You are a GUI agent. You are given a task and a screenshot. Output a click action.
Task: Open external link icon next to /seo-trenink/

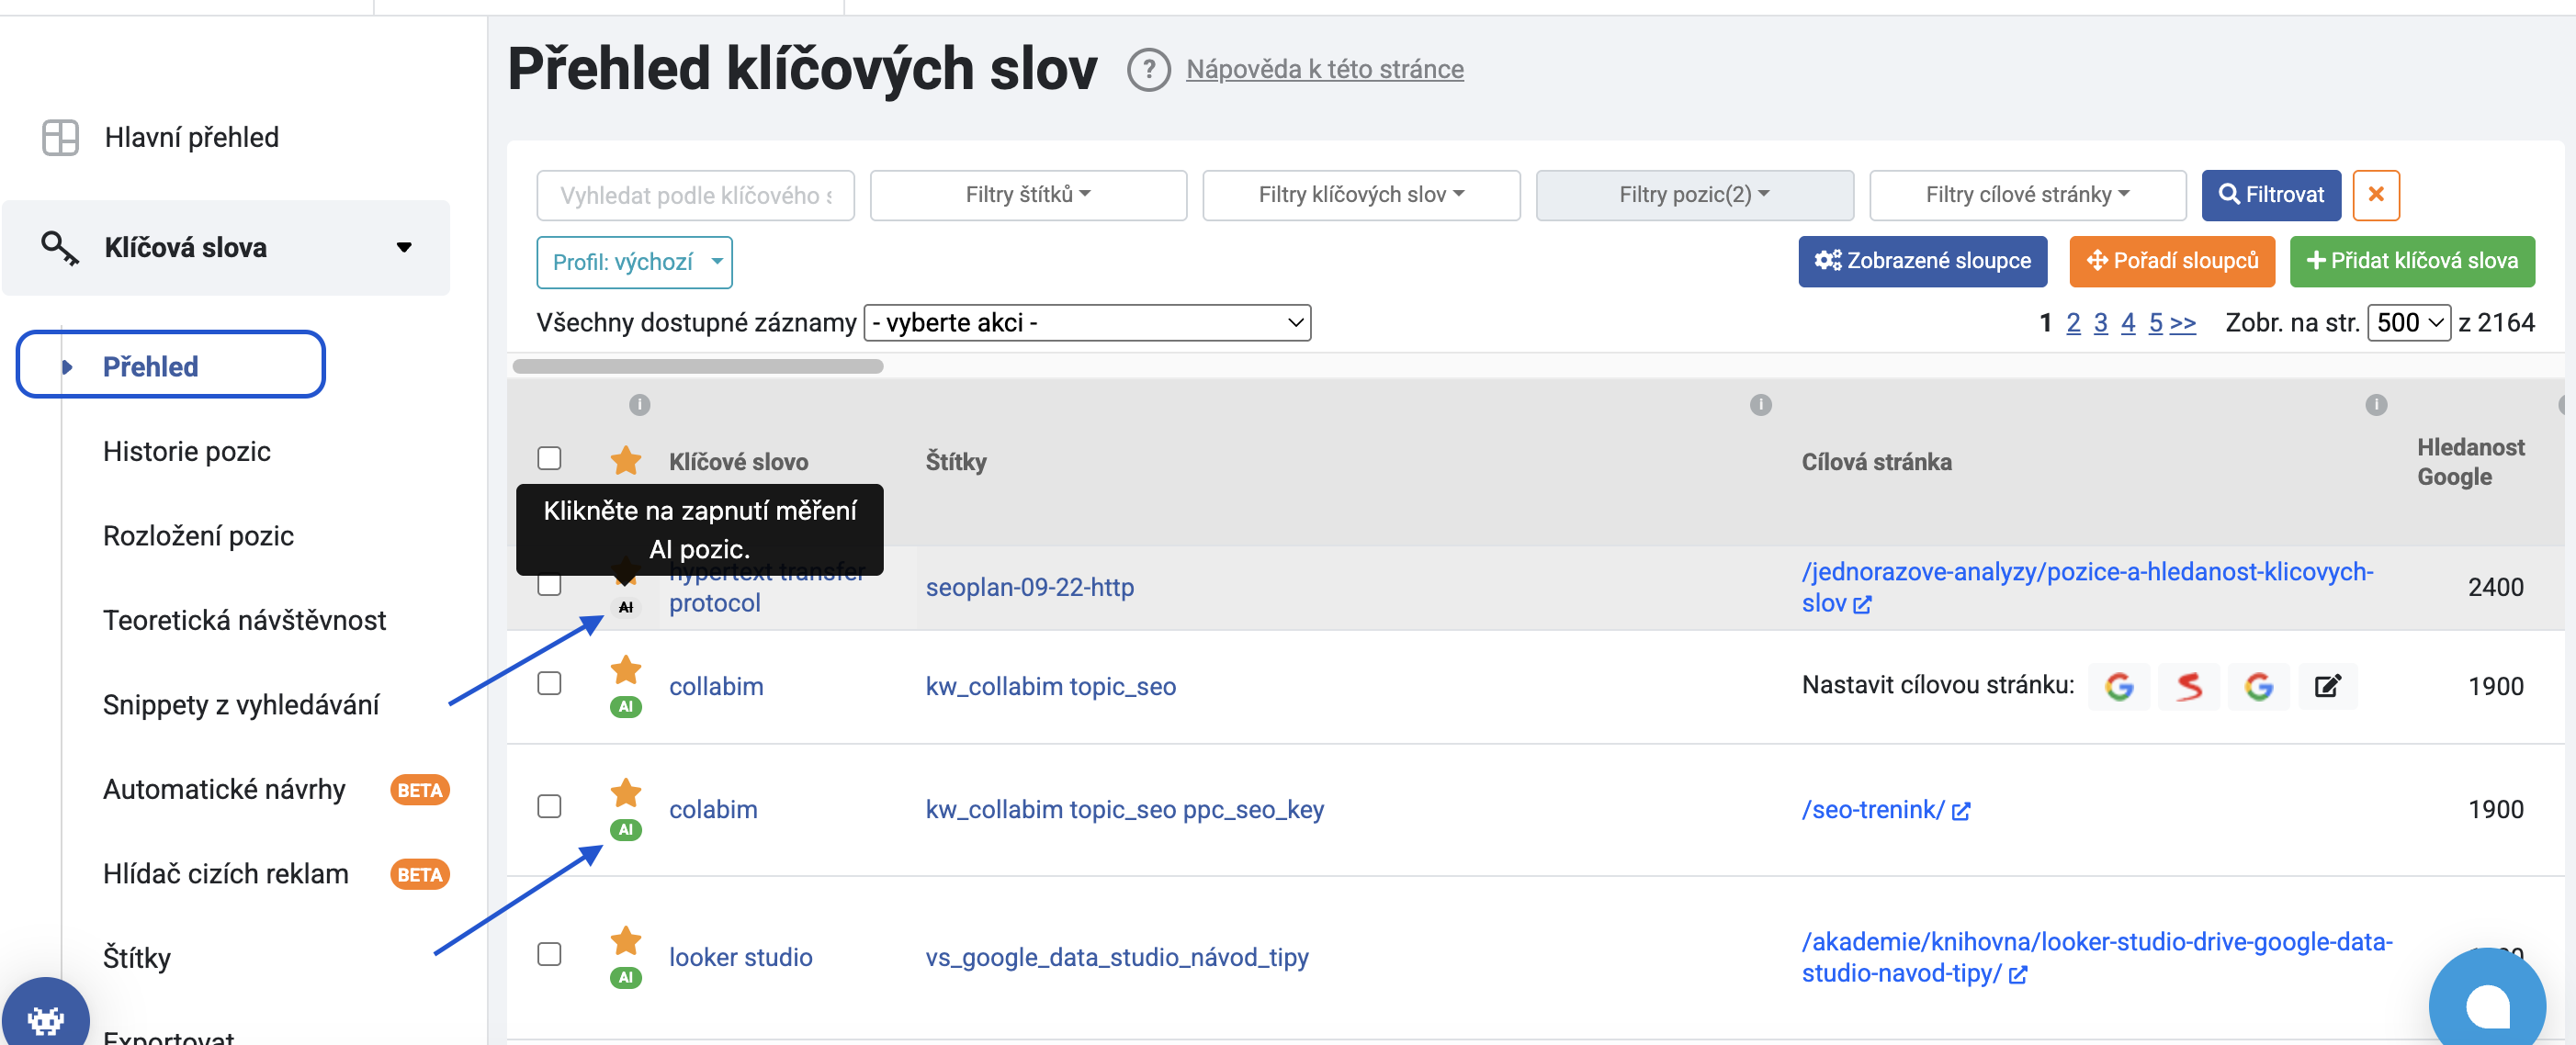coord(1961,811)
